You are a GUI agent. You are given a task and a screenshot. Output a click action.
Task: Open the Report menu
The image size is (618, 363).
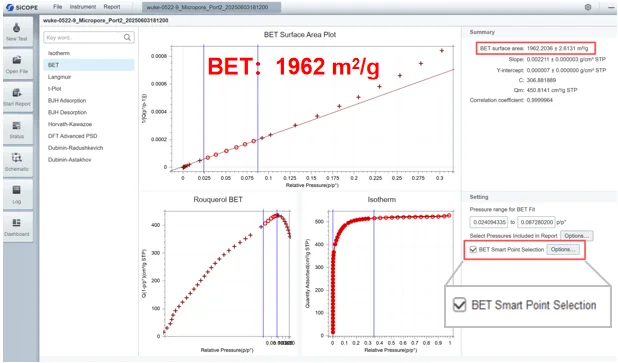(112, 7)
